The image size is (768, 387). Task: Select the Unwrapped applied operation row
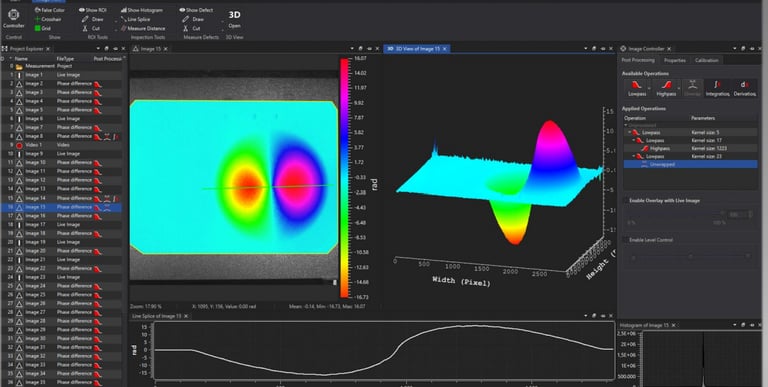coord(690,165)
